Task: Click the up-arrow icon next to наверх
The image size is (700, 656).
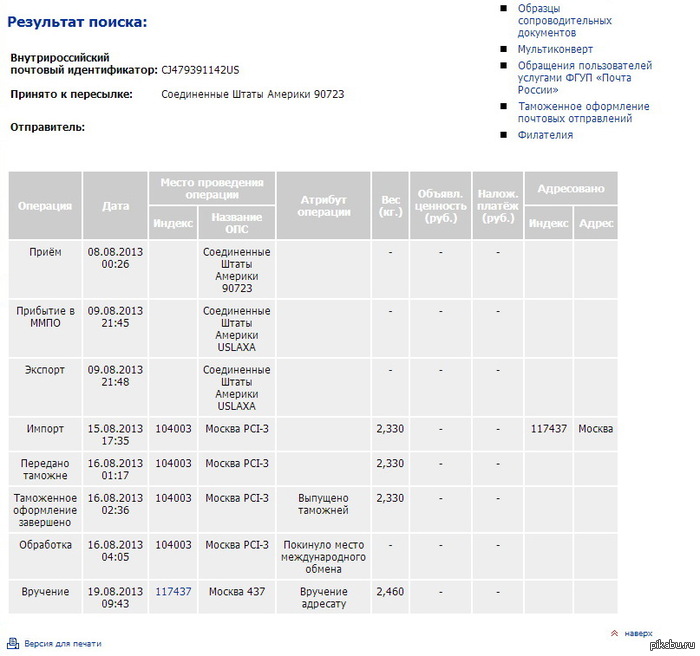Action: (614, 633)
